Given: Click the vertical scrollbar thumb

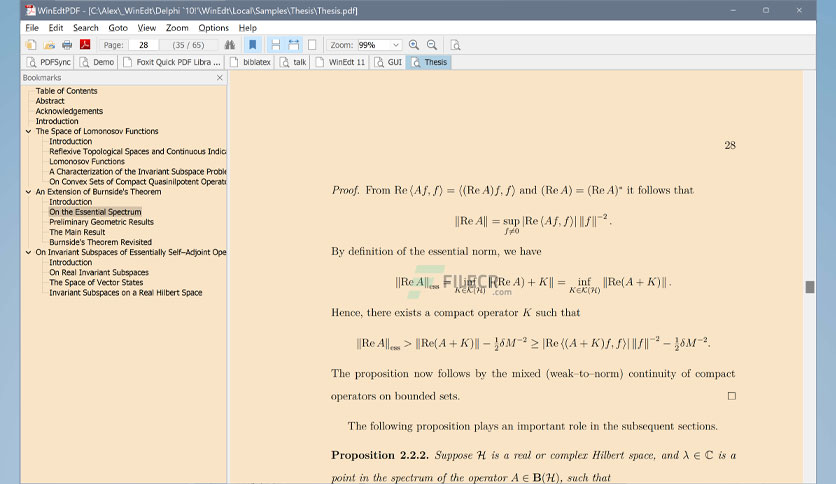Looking at the screenshot, I should tap(810, 287).
